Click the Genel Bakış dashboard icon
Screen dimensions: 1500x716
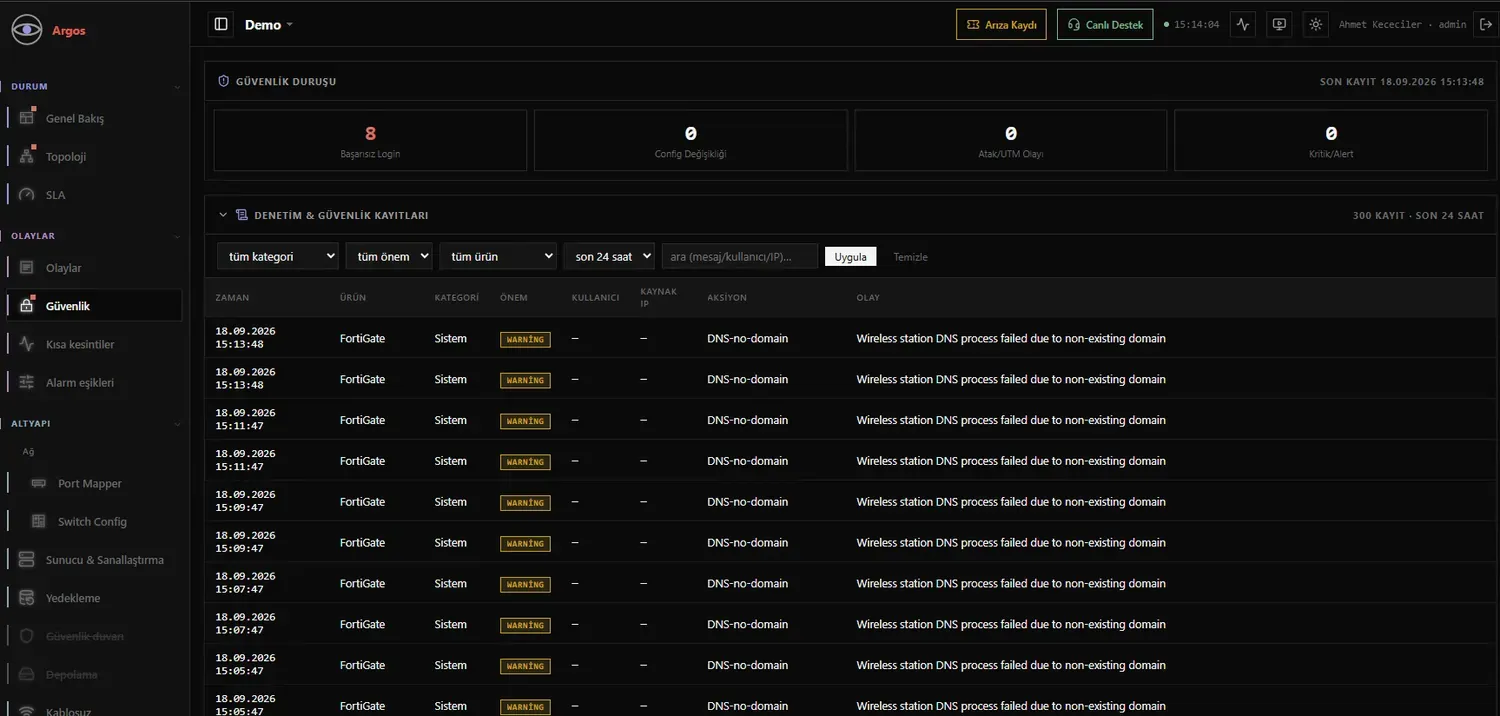click(x=27, y=118)
